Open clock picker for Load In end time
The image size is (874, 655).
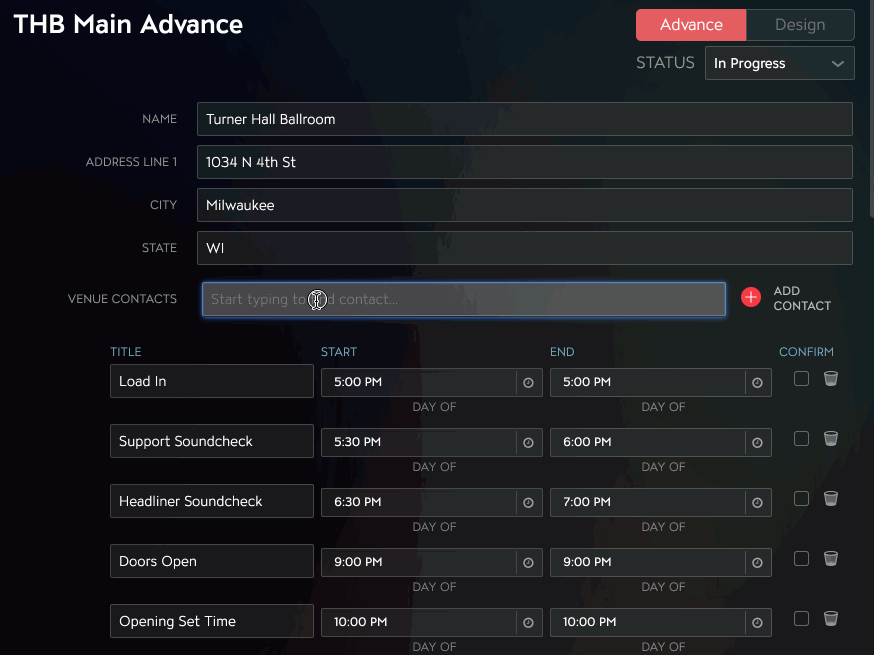point(758,382)
